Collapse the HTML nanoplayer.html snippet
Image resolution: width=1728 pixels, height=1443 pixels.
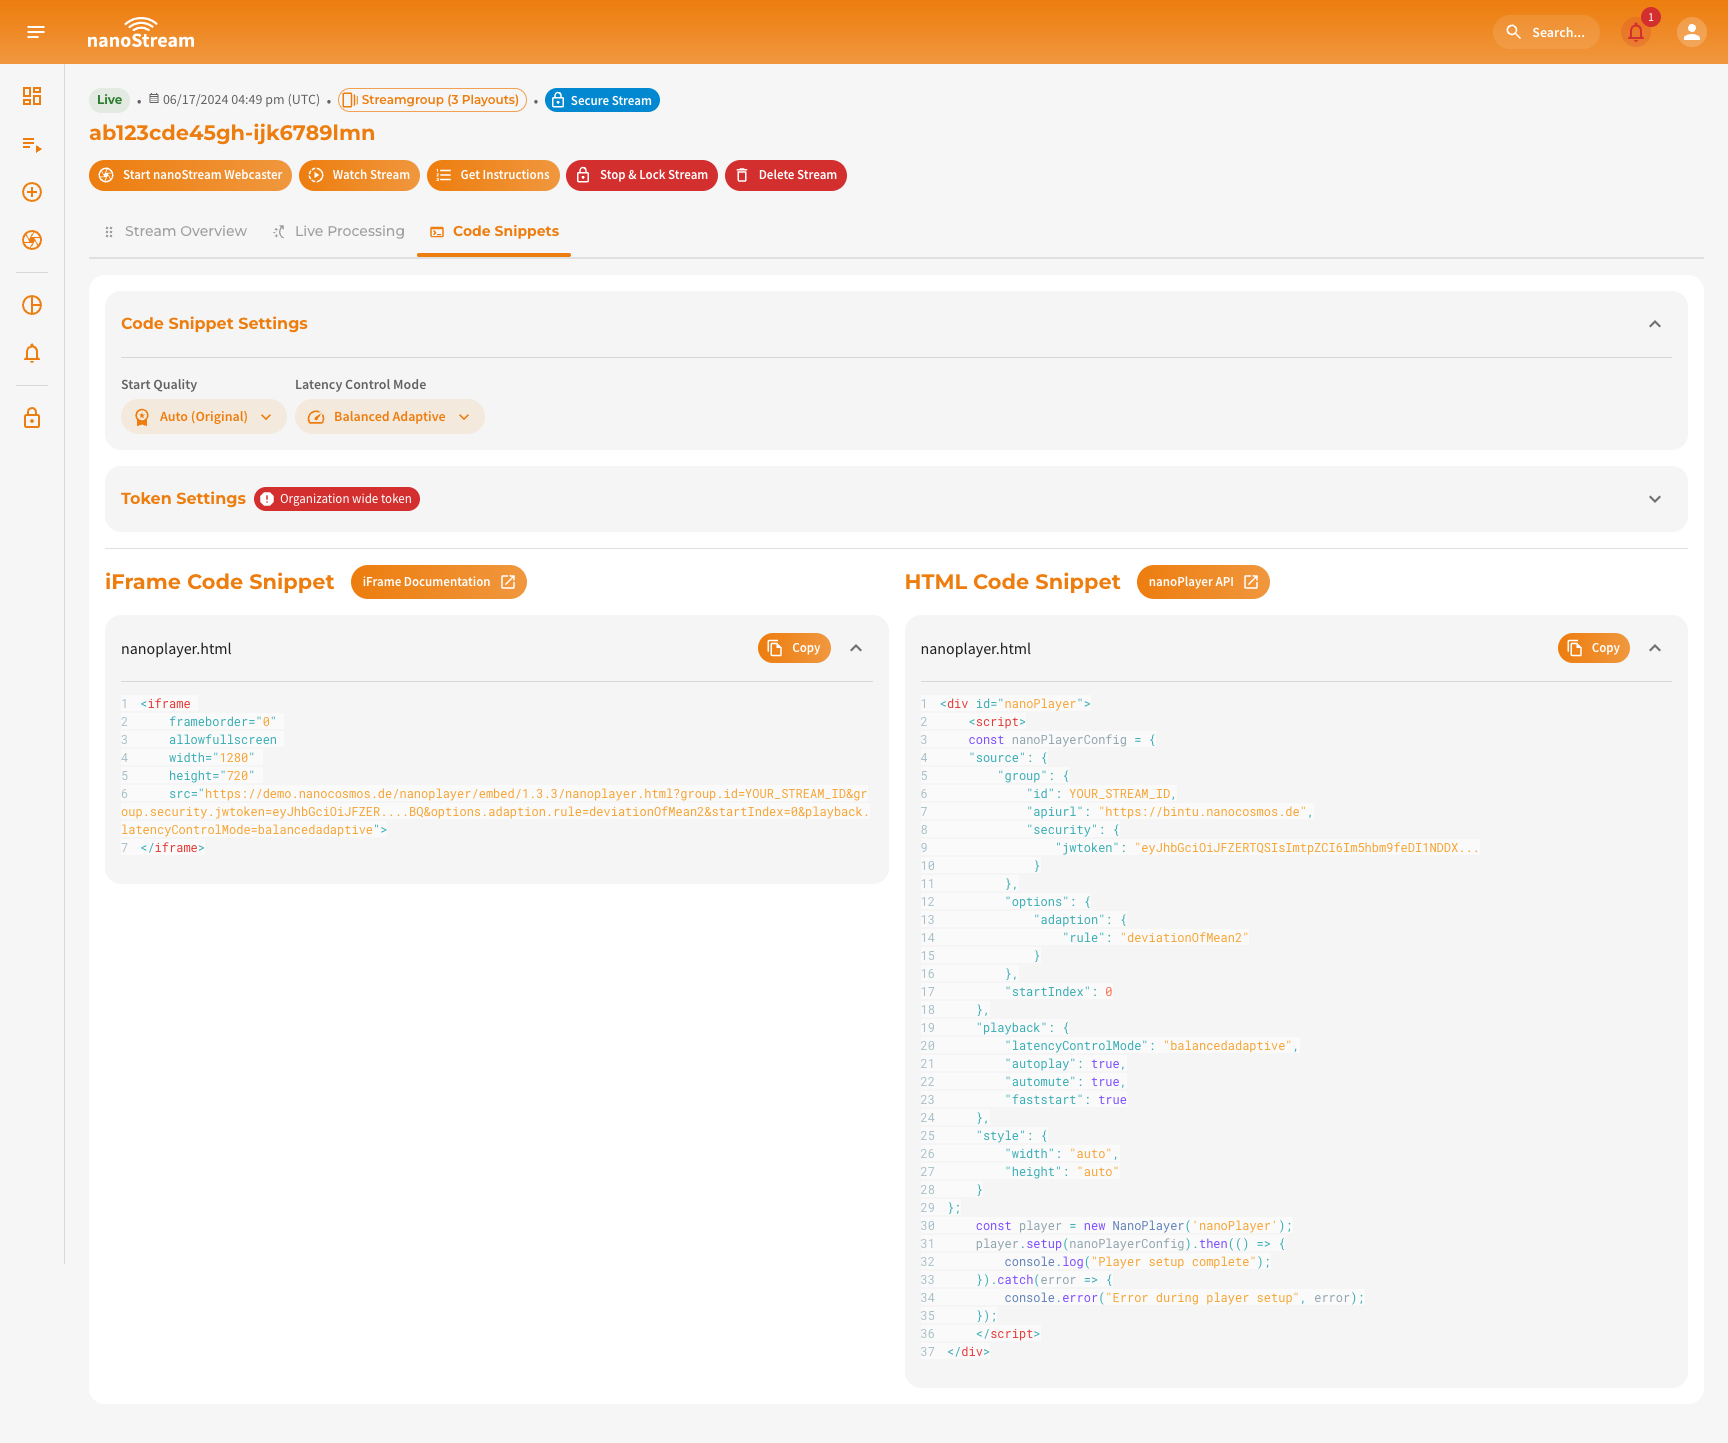[x=1655, y=648]
